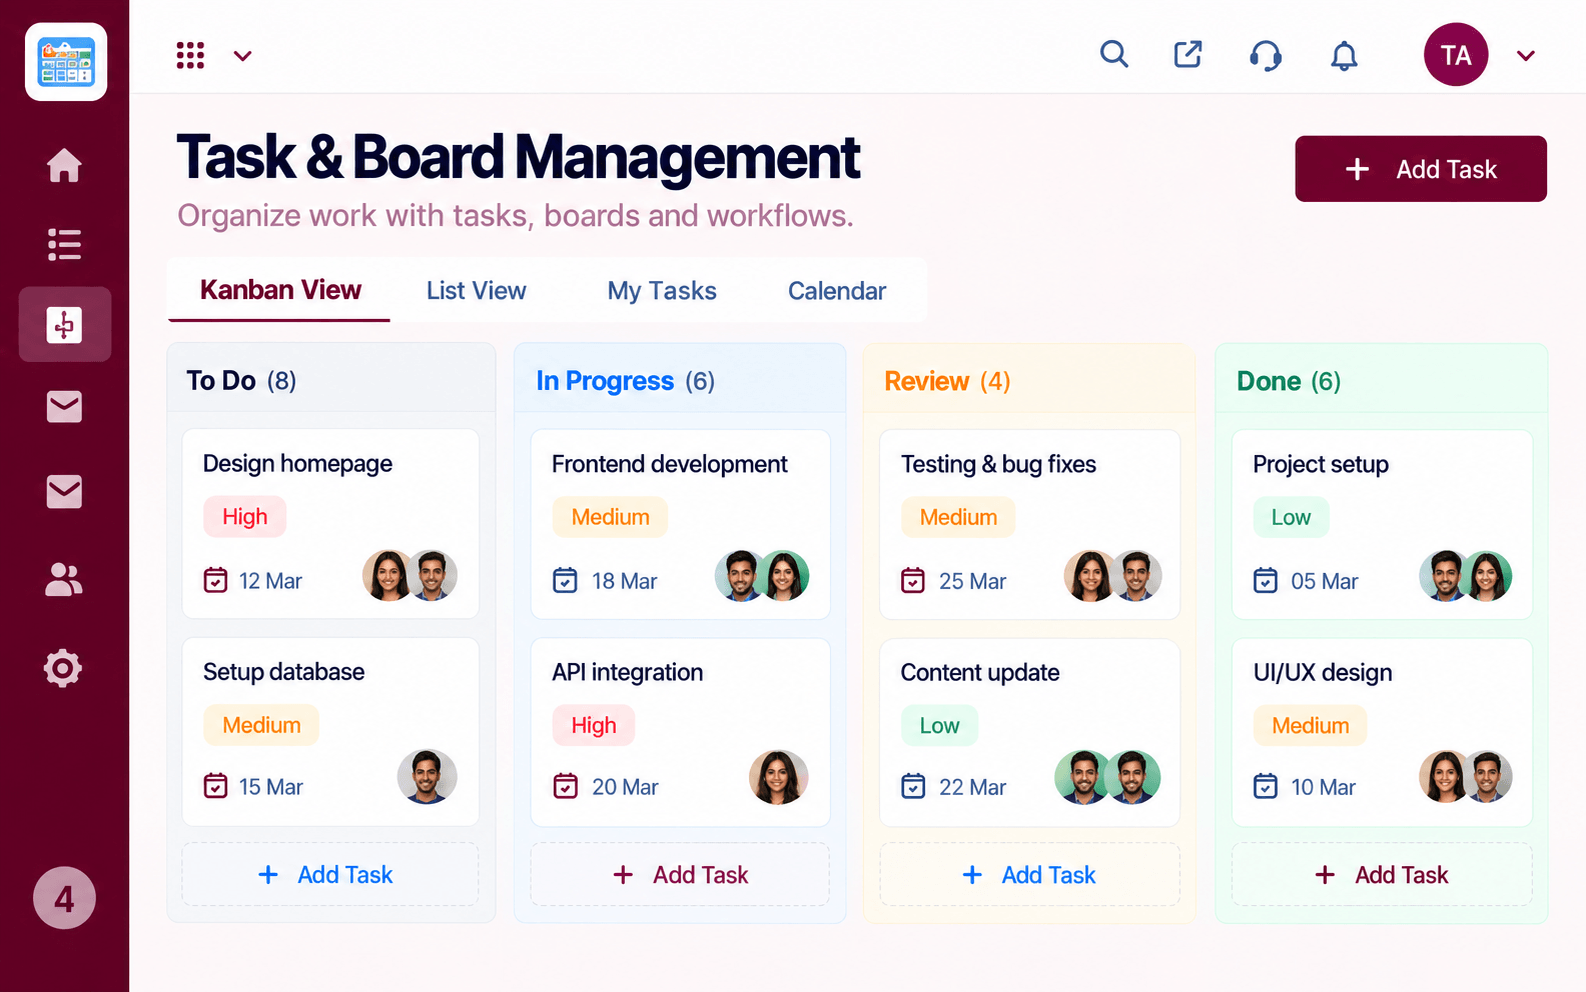This screenshot has height=992, width=1586.
Task: Click the Low tag on Content update
Action: [939, 725]
